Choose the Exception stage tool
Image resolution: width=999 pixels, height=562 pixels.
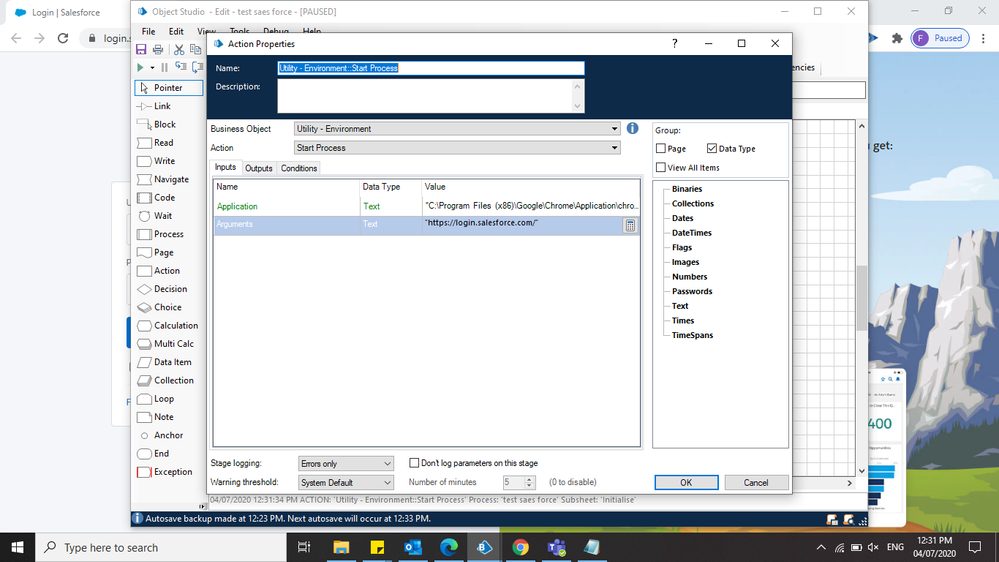(x=164, y=472)
